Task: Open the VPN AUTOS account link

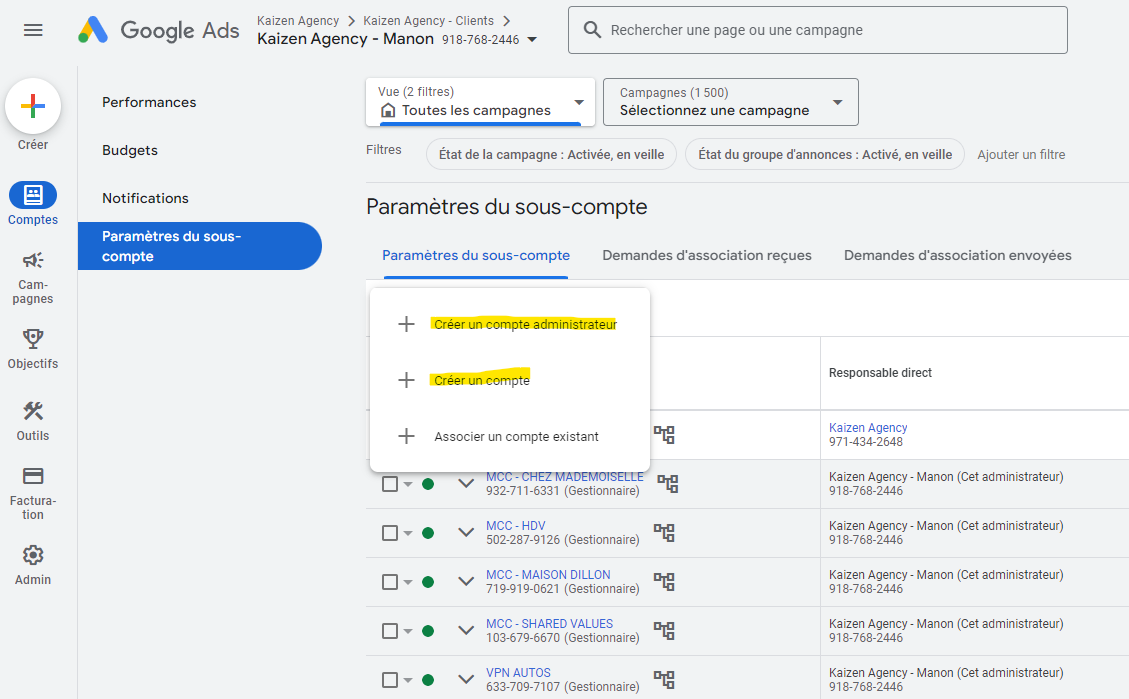Action: pos(518,672)
